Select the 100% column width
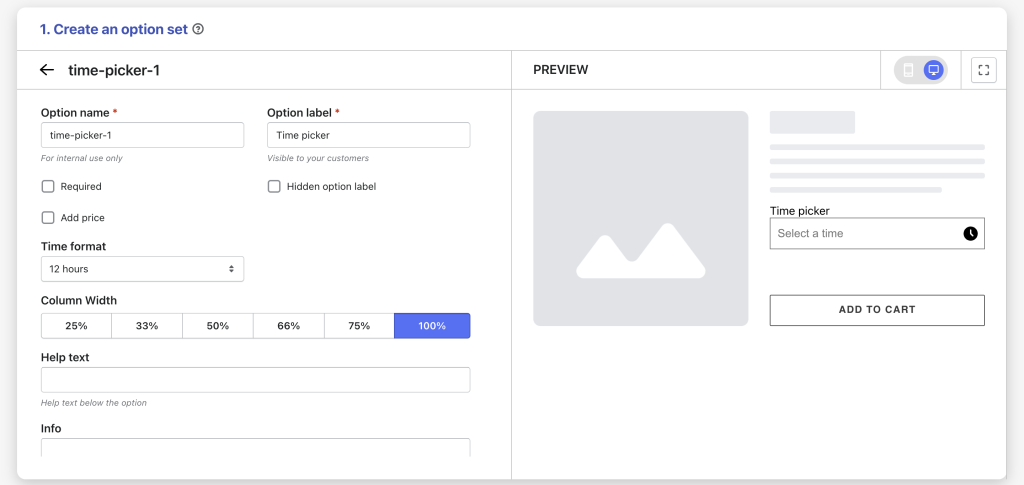The image size is (1024, 485). click(x=432, y=326)
